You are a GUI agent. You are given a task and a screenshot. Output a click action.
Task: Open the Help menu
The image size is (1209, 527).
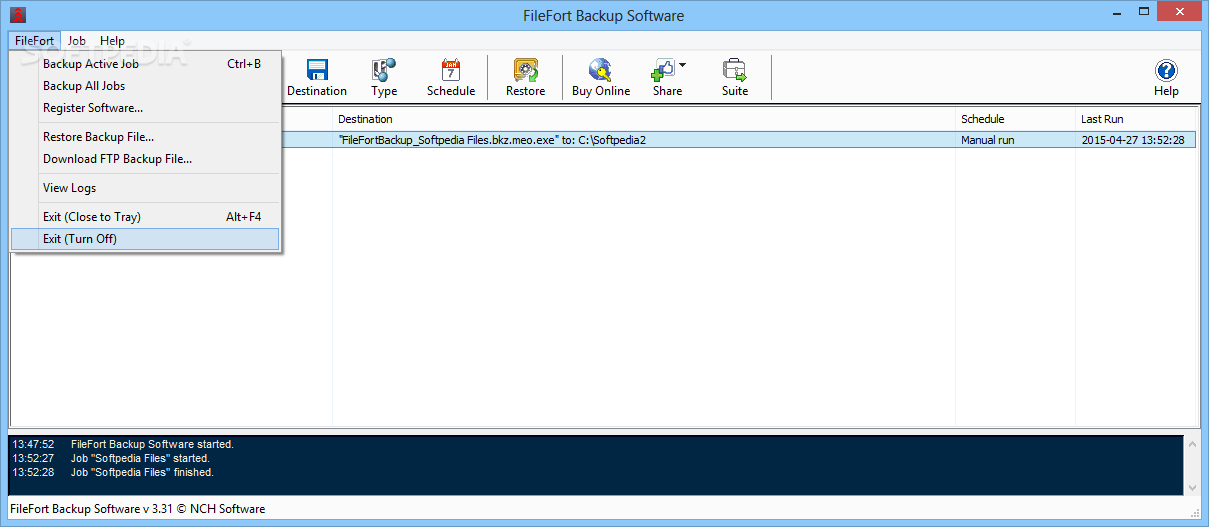[113, 41]
